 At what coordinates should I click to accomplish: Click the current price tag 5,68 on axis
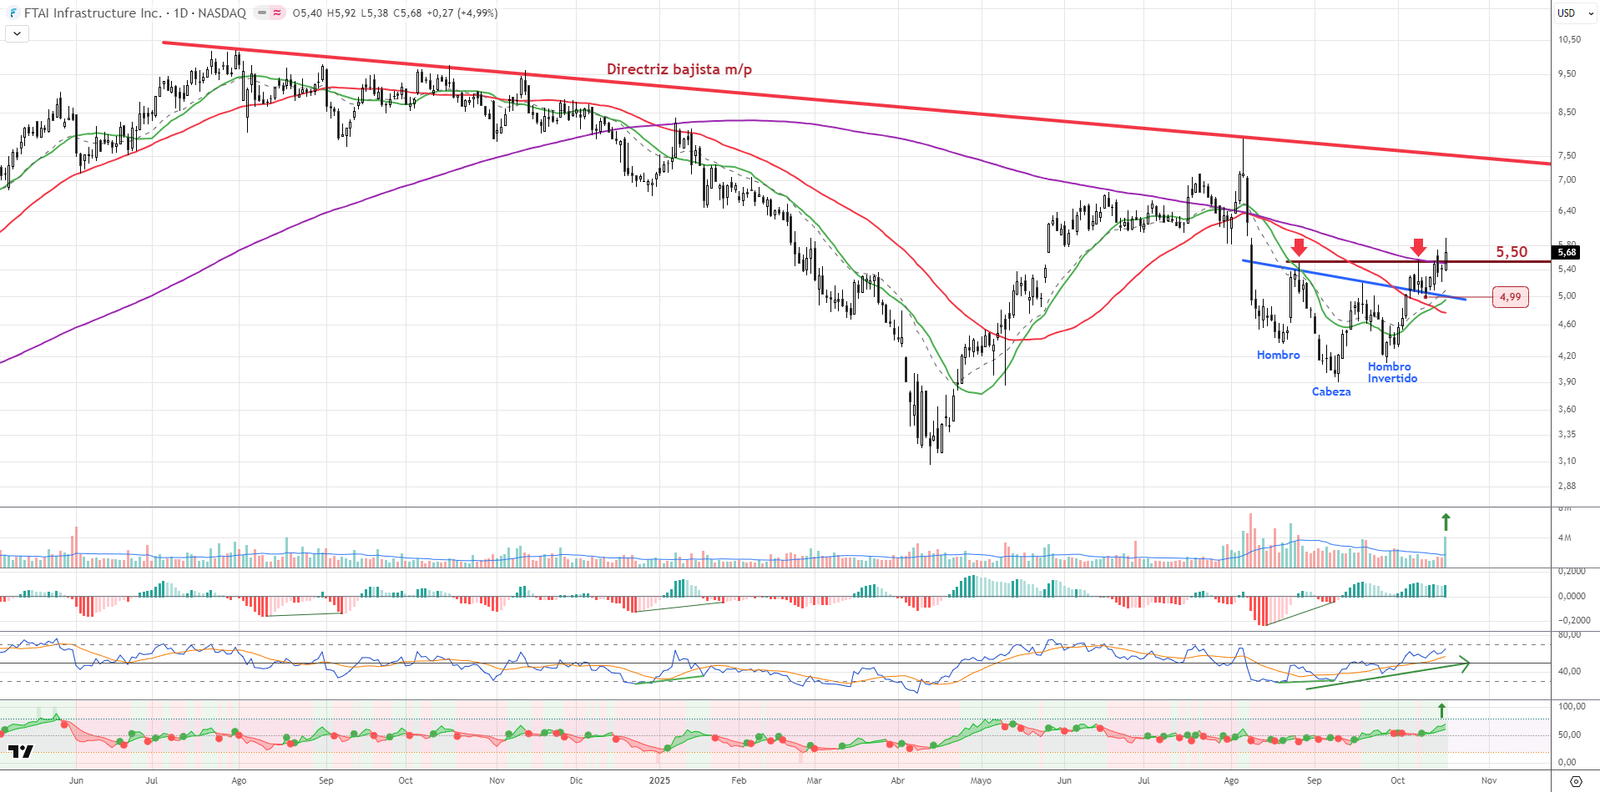(x=1566, y=253)
